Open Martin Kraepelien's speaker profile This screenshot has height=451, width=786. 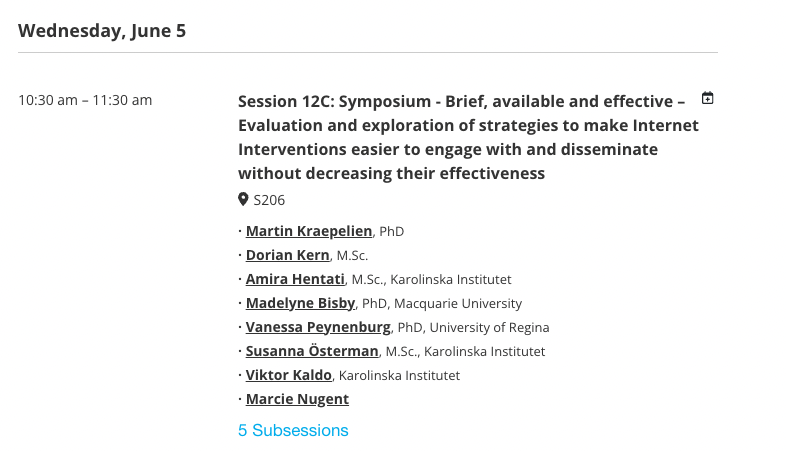[309, 231]
